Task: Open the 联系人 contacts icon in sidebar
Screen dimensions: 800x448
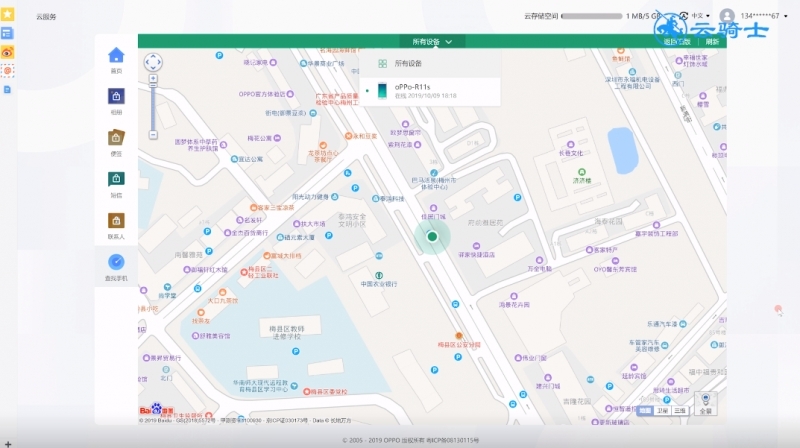Action: [116, 220]
